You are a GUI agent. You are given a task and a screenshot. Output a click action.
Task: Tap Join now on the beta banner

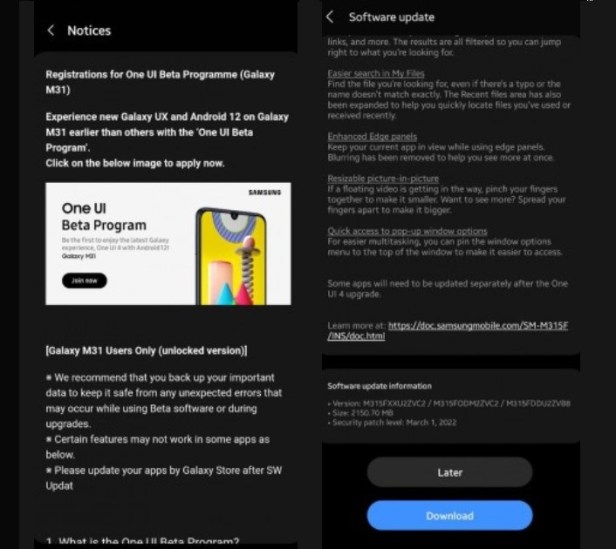84,281
